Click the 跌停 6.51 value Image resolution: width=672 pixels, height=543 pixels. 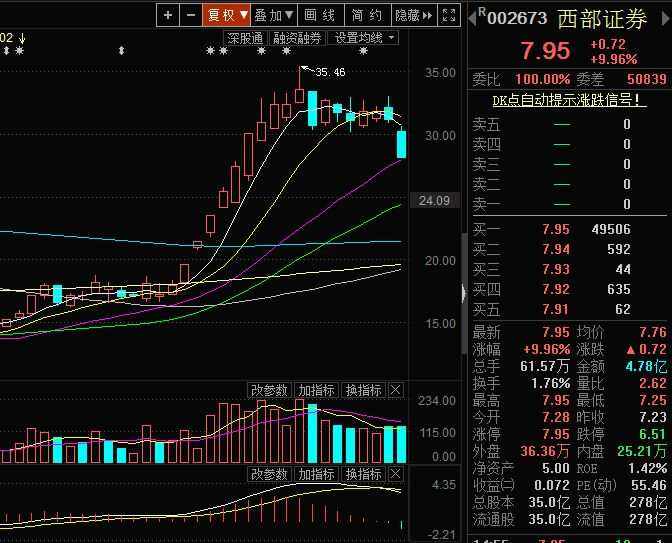(x=653, y=434)
